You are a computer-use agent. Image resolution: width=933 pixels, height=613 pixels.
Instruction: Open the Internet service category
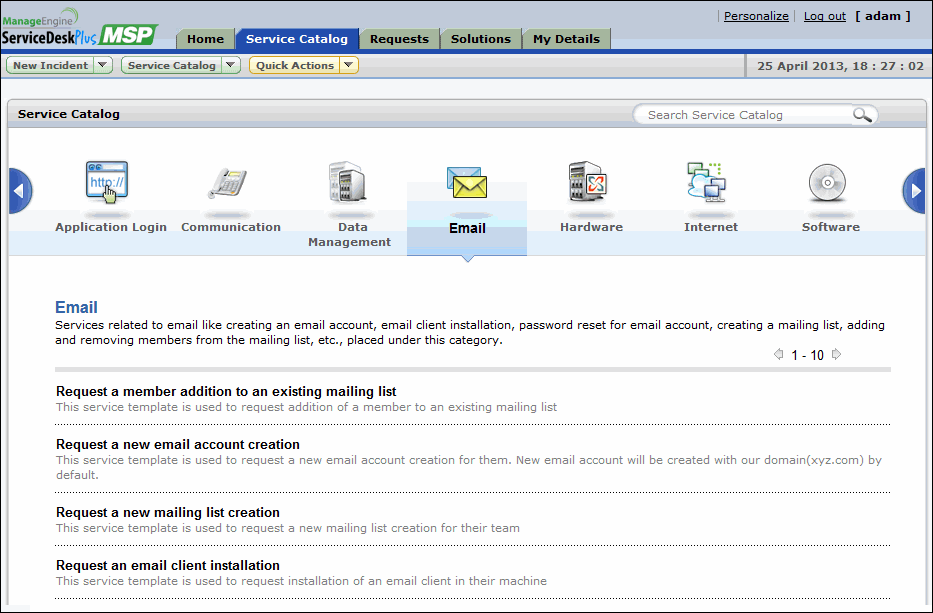[709, 185]
